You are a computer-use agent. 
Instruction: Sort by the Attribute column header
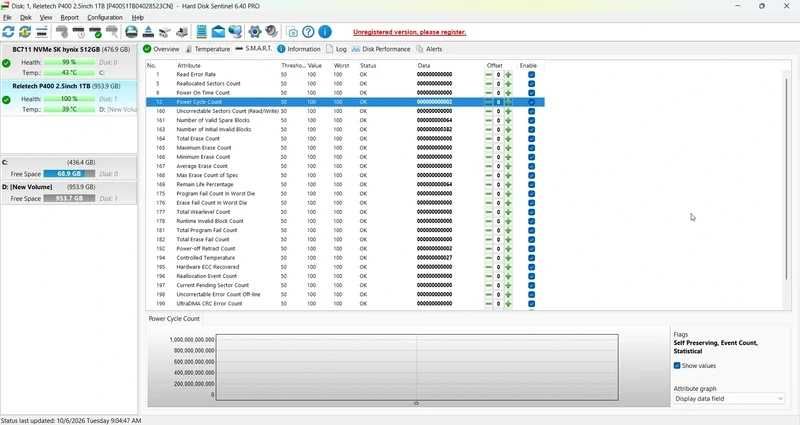click(x=189, y=66)
